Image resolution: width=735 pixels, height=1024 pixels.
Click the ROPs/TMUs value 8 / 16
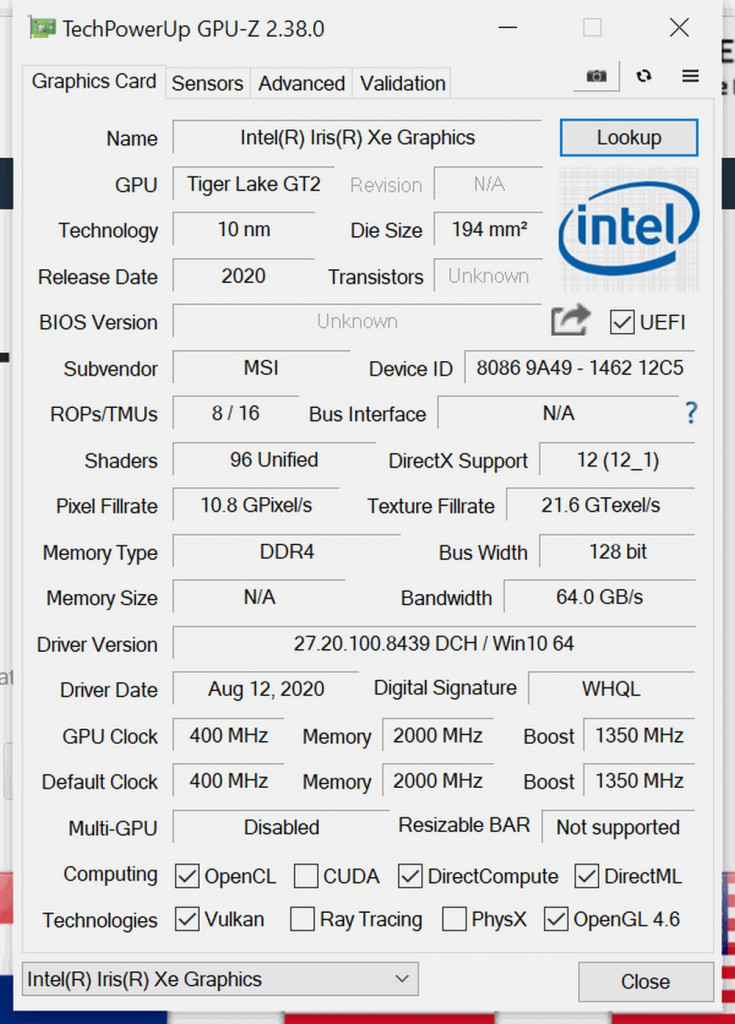236,413
